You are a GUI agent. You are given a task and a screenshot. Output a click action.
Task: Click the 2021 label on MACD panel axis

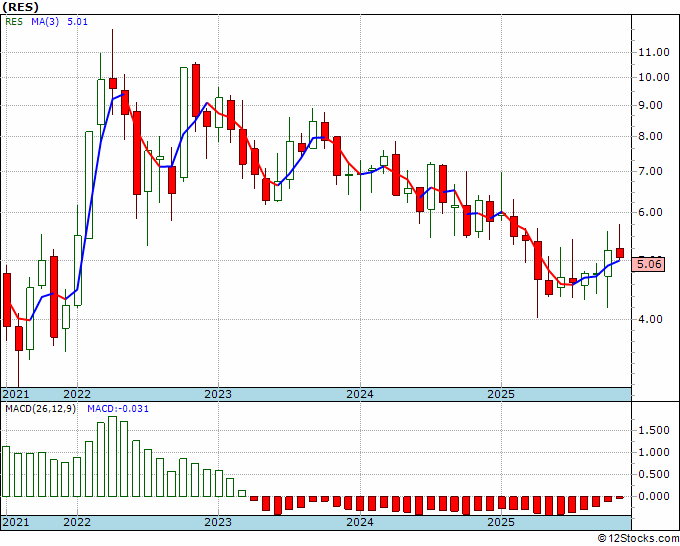[x=16, y=522]
